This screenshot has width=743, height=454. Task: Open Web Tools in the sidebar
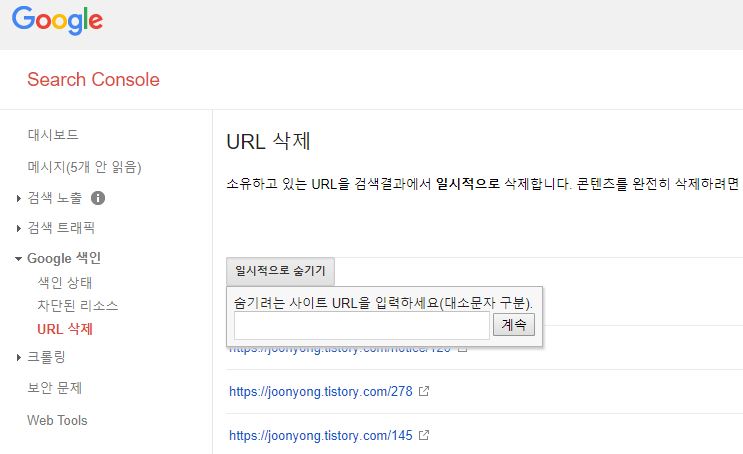click(57, 420)
